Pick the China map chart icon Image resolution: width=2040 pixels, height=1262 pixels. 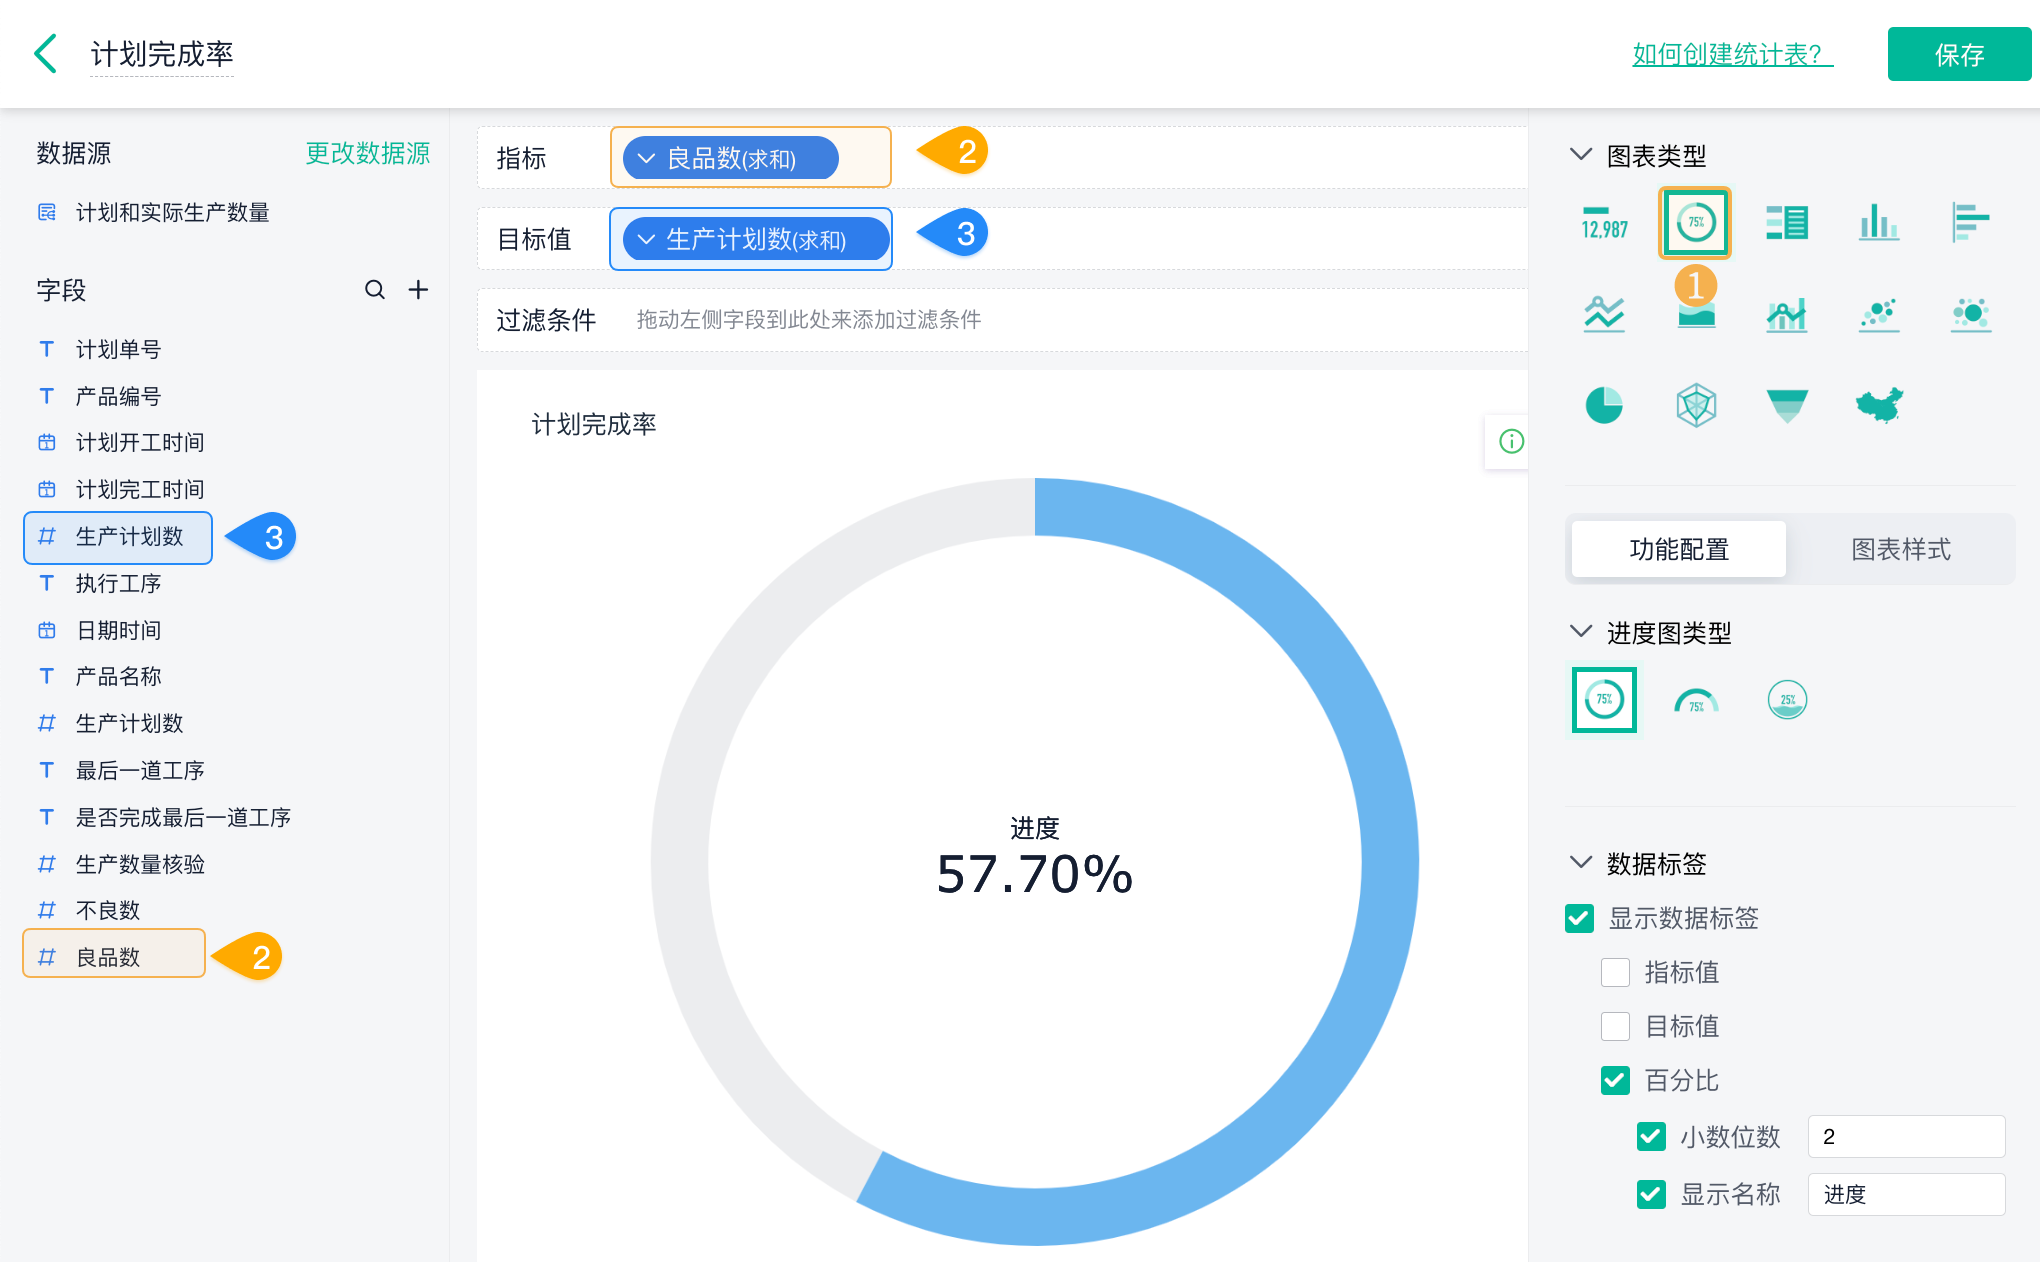(x=1879, y=405)
